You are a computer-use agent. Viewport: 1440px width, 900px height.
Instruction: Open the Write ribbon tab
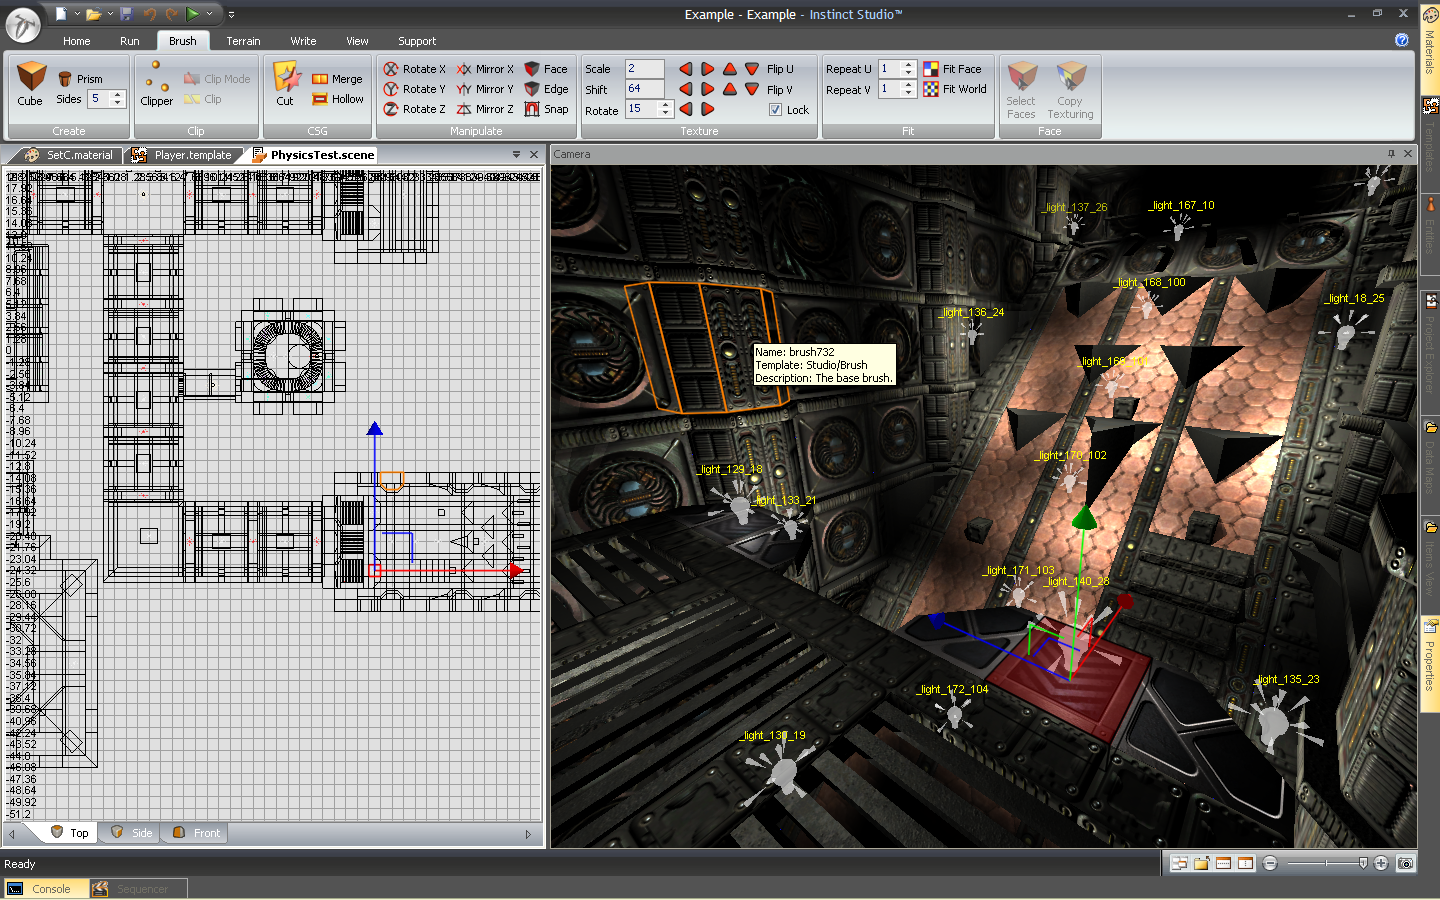point(303,41)
